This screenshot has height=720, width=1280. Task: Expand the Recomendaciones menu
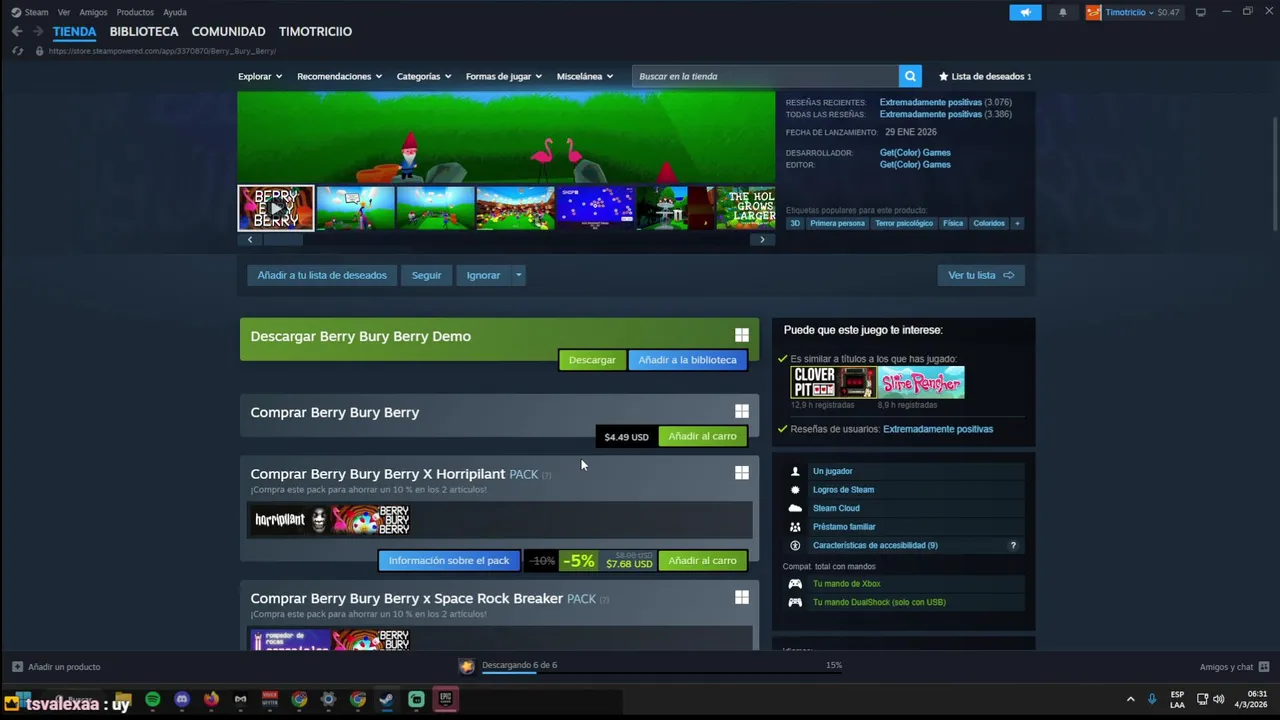[x=339, y=76]
